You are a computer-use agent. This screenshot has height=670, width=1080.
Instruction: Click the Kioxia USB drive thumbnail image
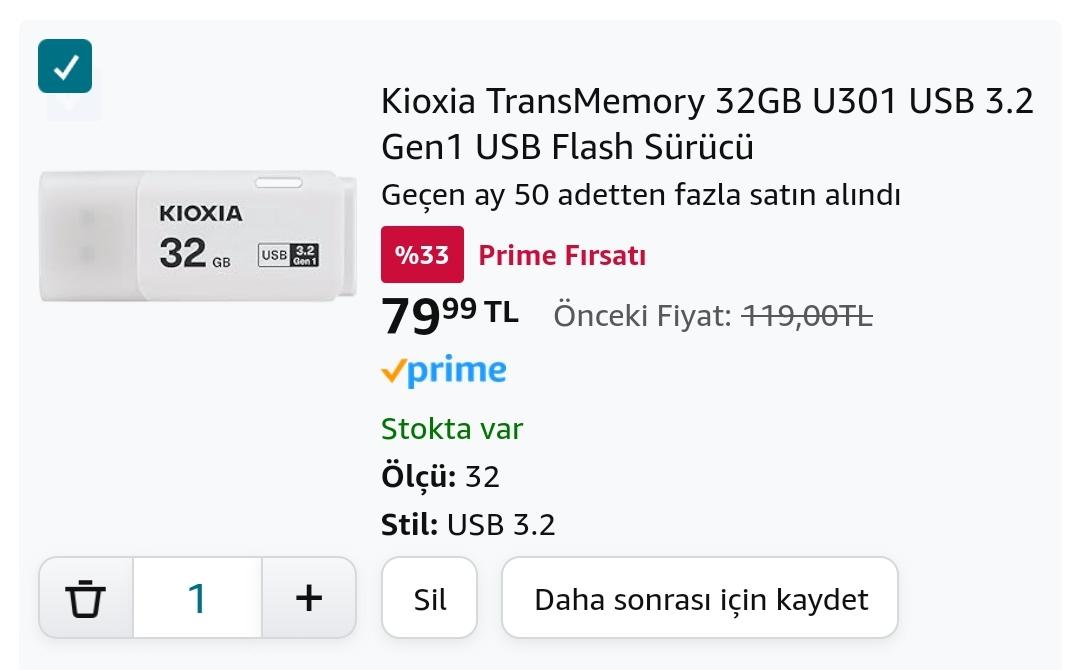click(198, 236)
